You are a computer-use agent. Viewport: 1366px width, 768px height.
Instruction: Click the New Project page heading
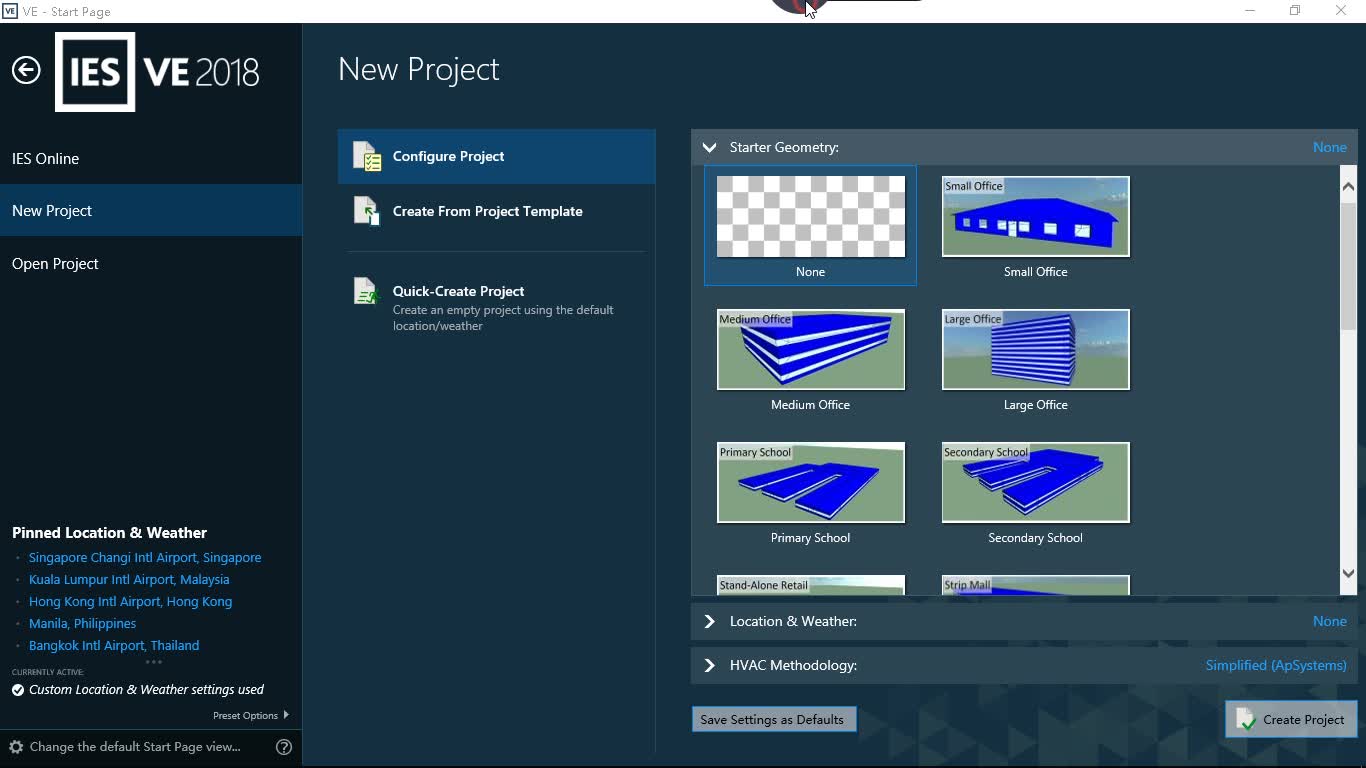418,70
